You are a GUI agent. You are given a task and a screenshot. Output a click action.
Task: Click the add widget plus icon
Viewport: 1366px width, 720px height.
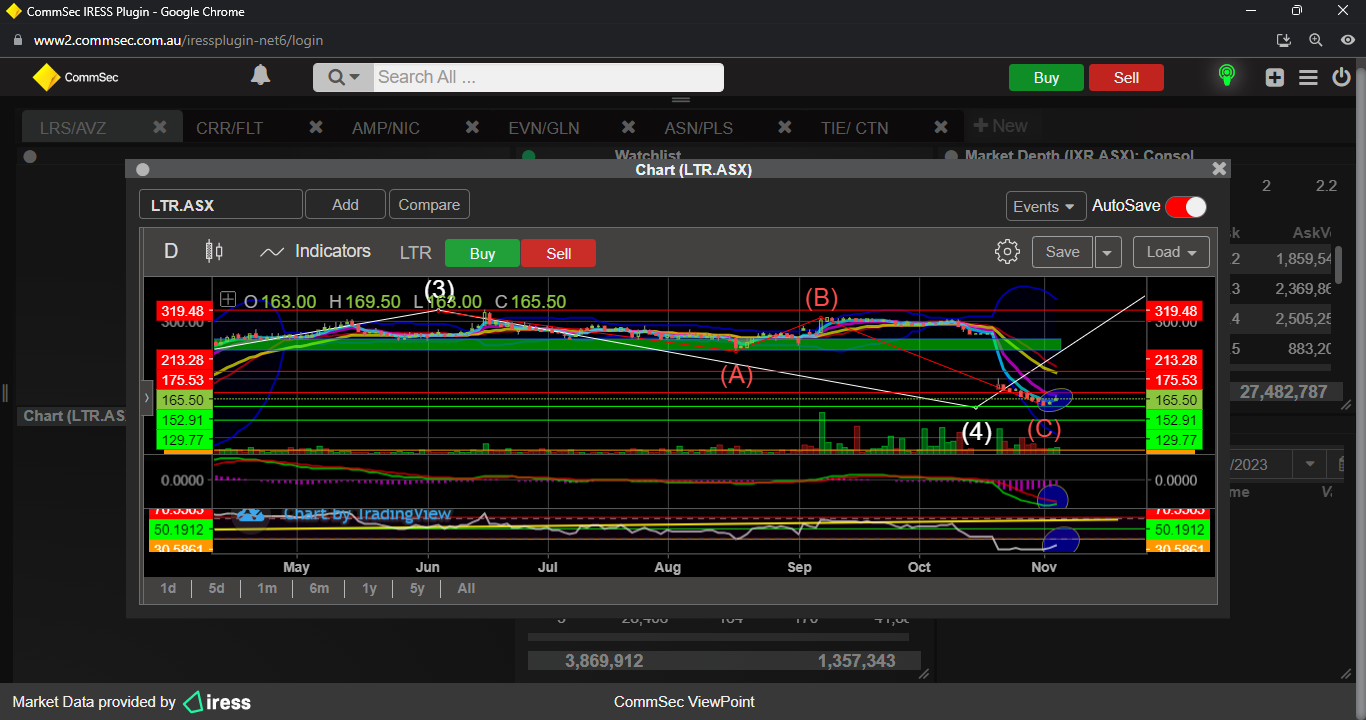[1274, 78]
